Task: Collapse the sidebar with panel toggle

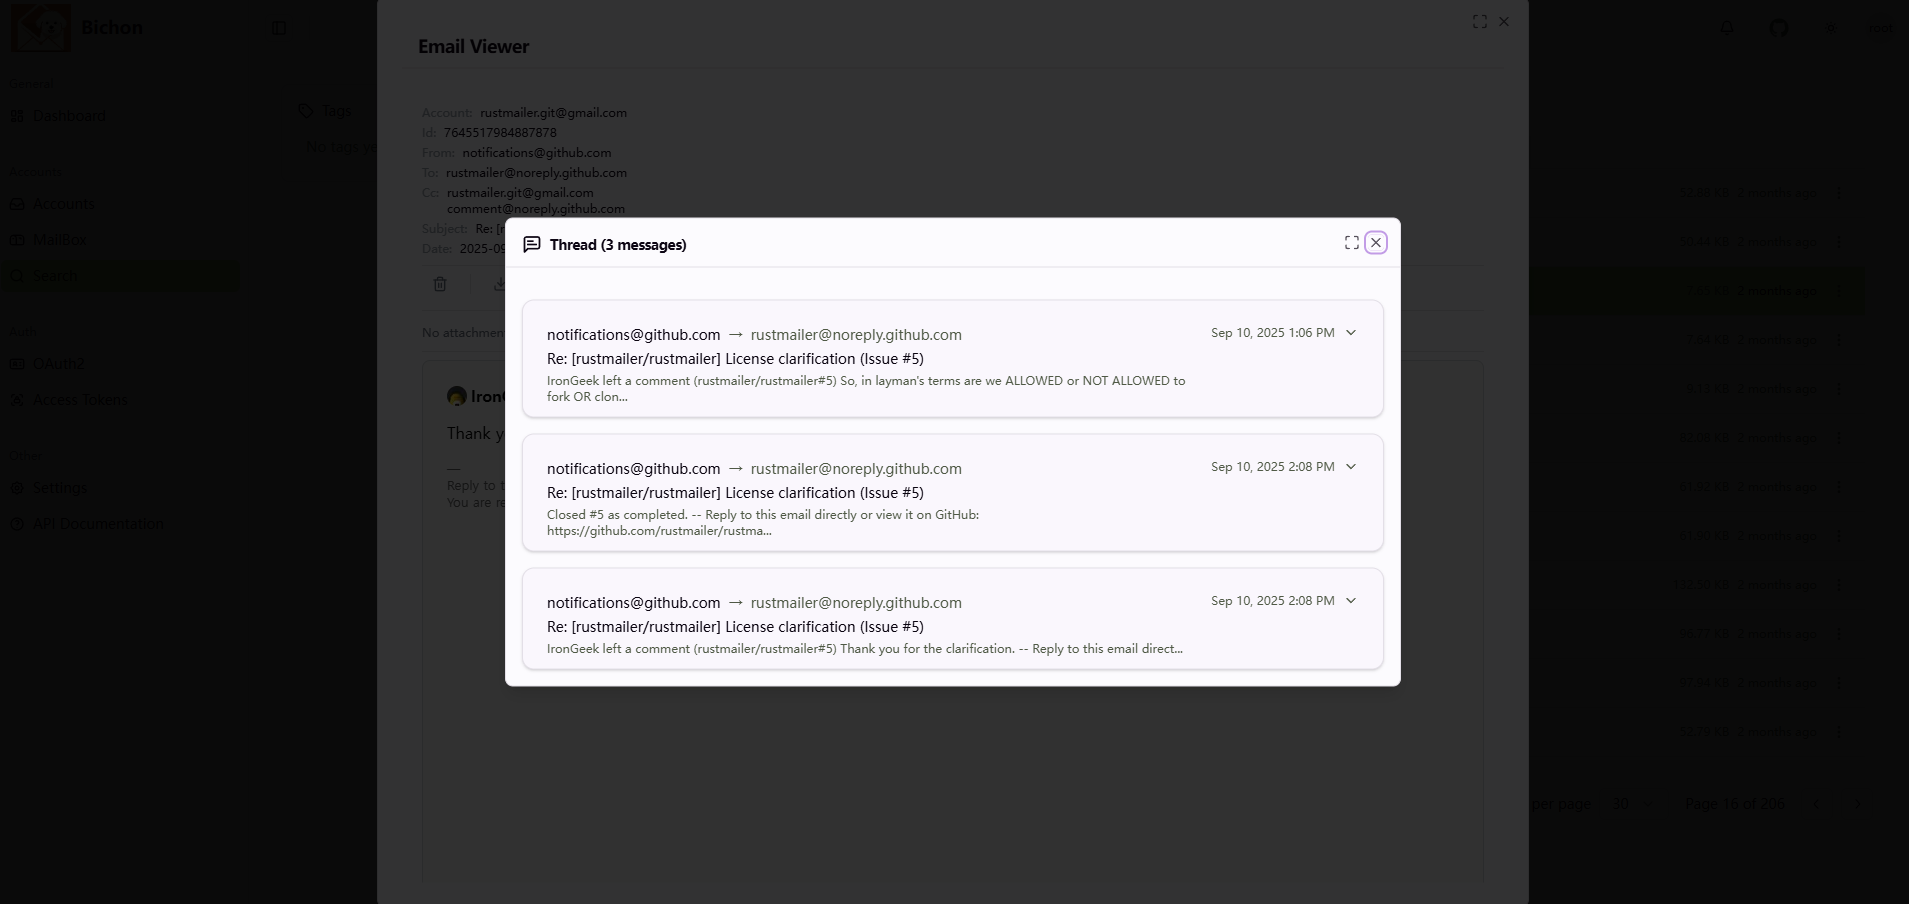Action: click(278, 27)
